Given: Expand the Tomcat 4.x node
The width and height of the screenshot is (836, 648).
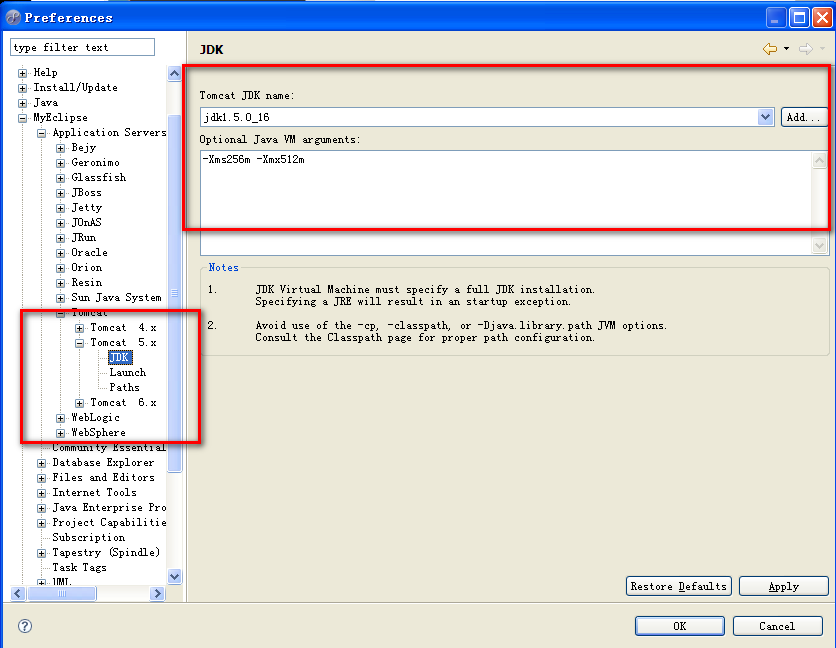Looking at the screenshot, I should [79, 328].
